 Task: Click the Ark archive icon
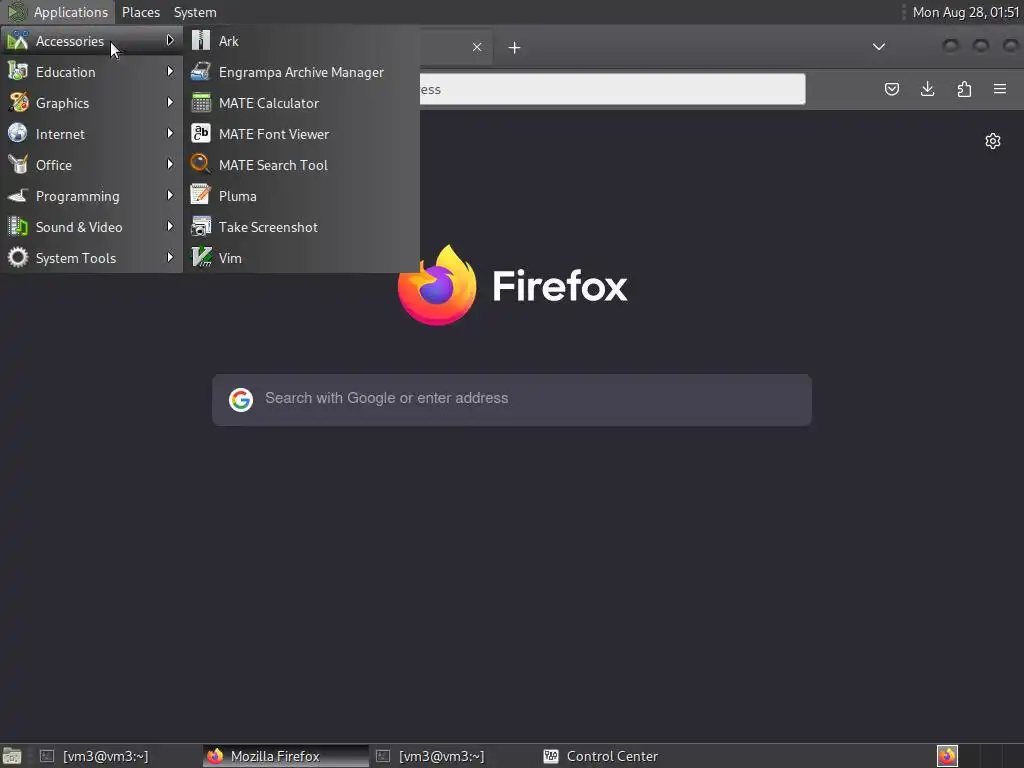point(200,40)
